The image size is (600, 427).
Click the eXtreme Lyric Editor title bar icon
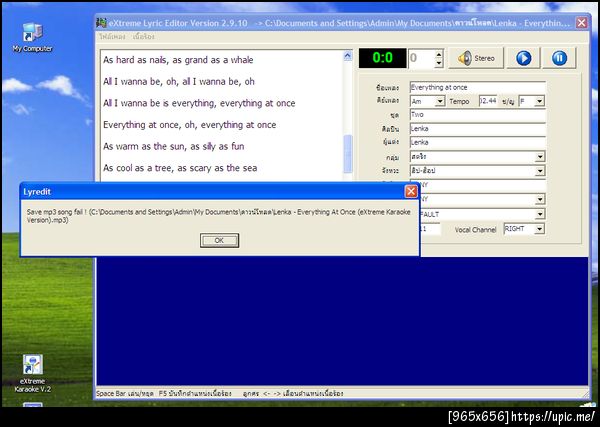[x=101, y=23]
